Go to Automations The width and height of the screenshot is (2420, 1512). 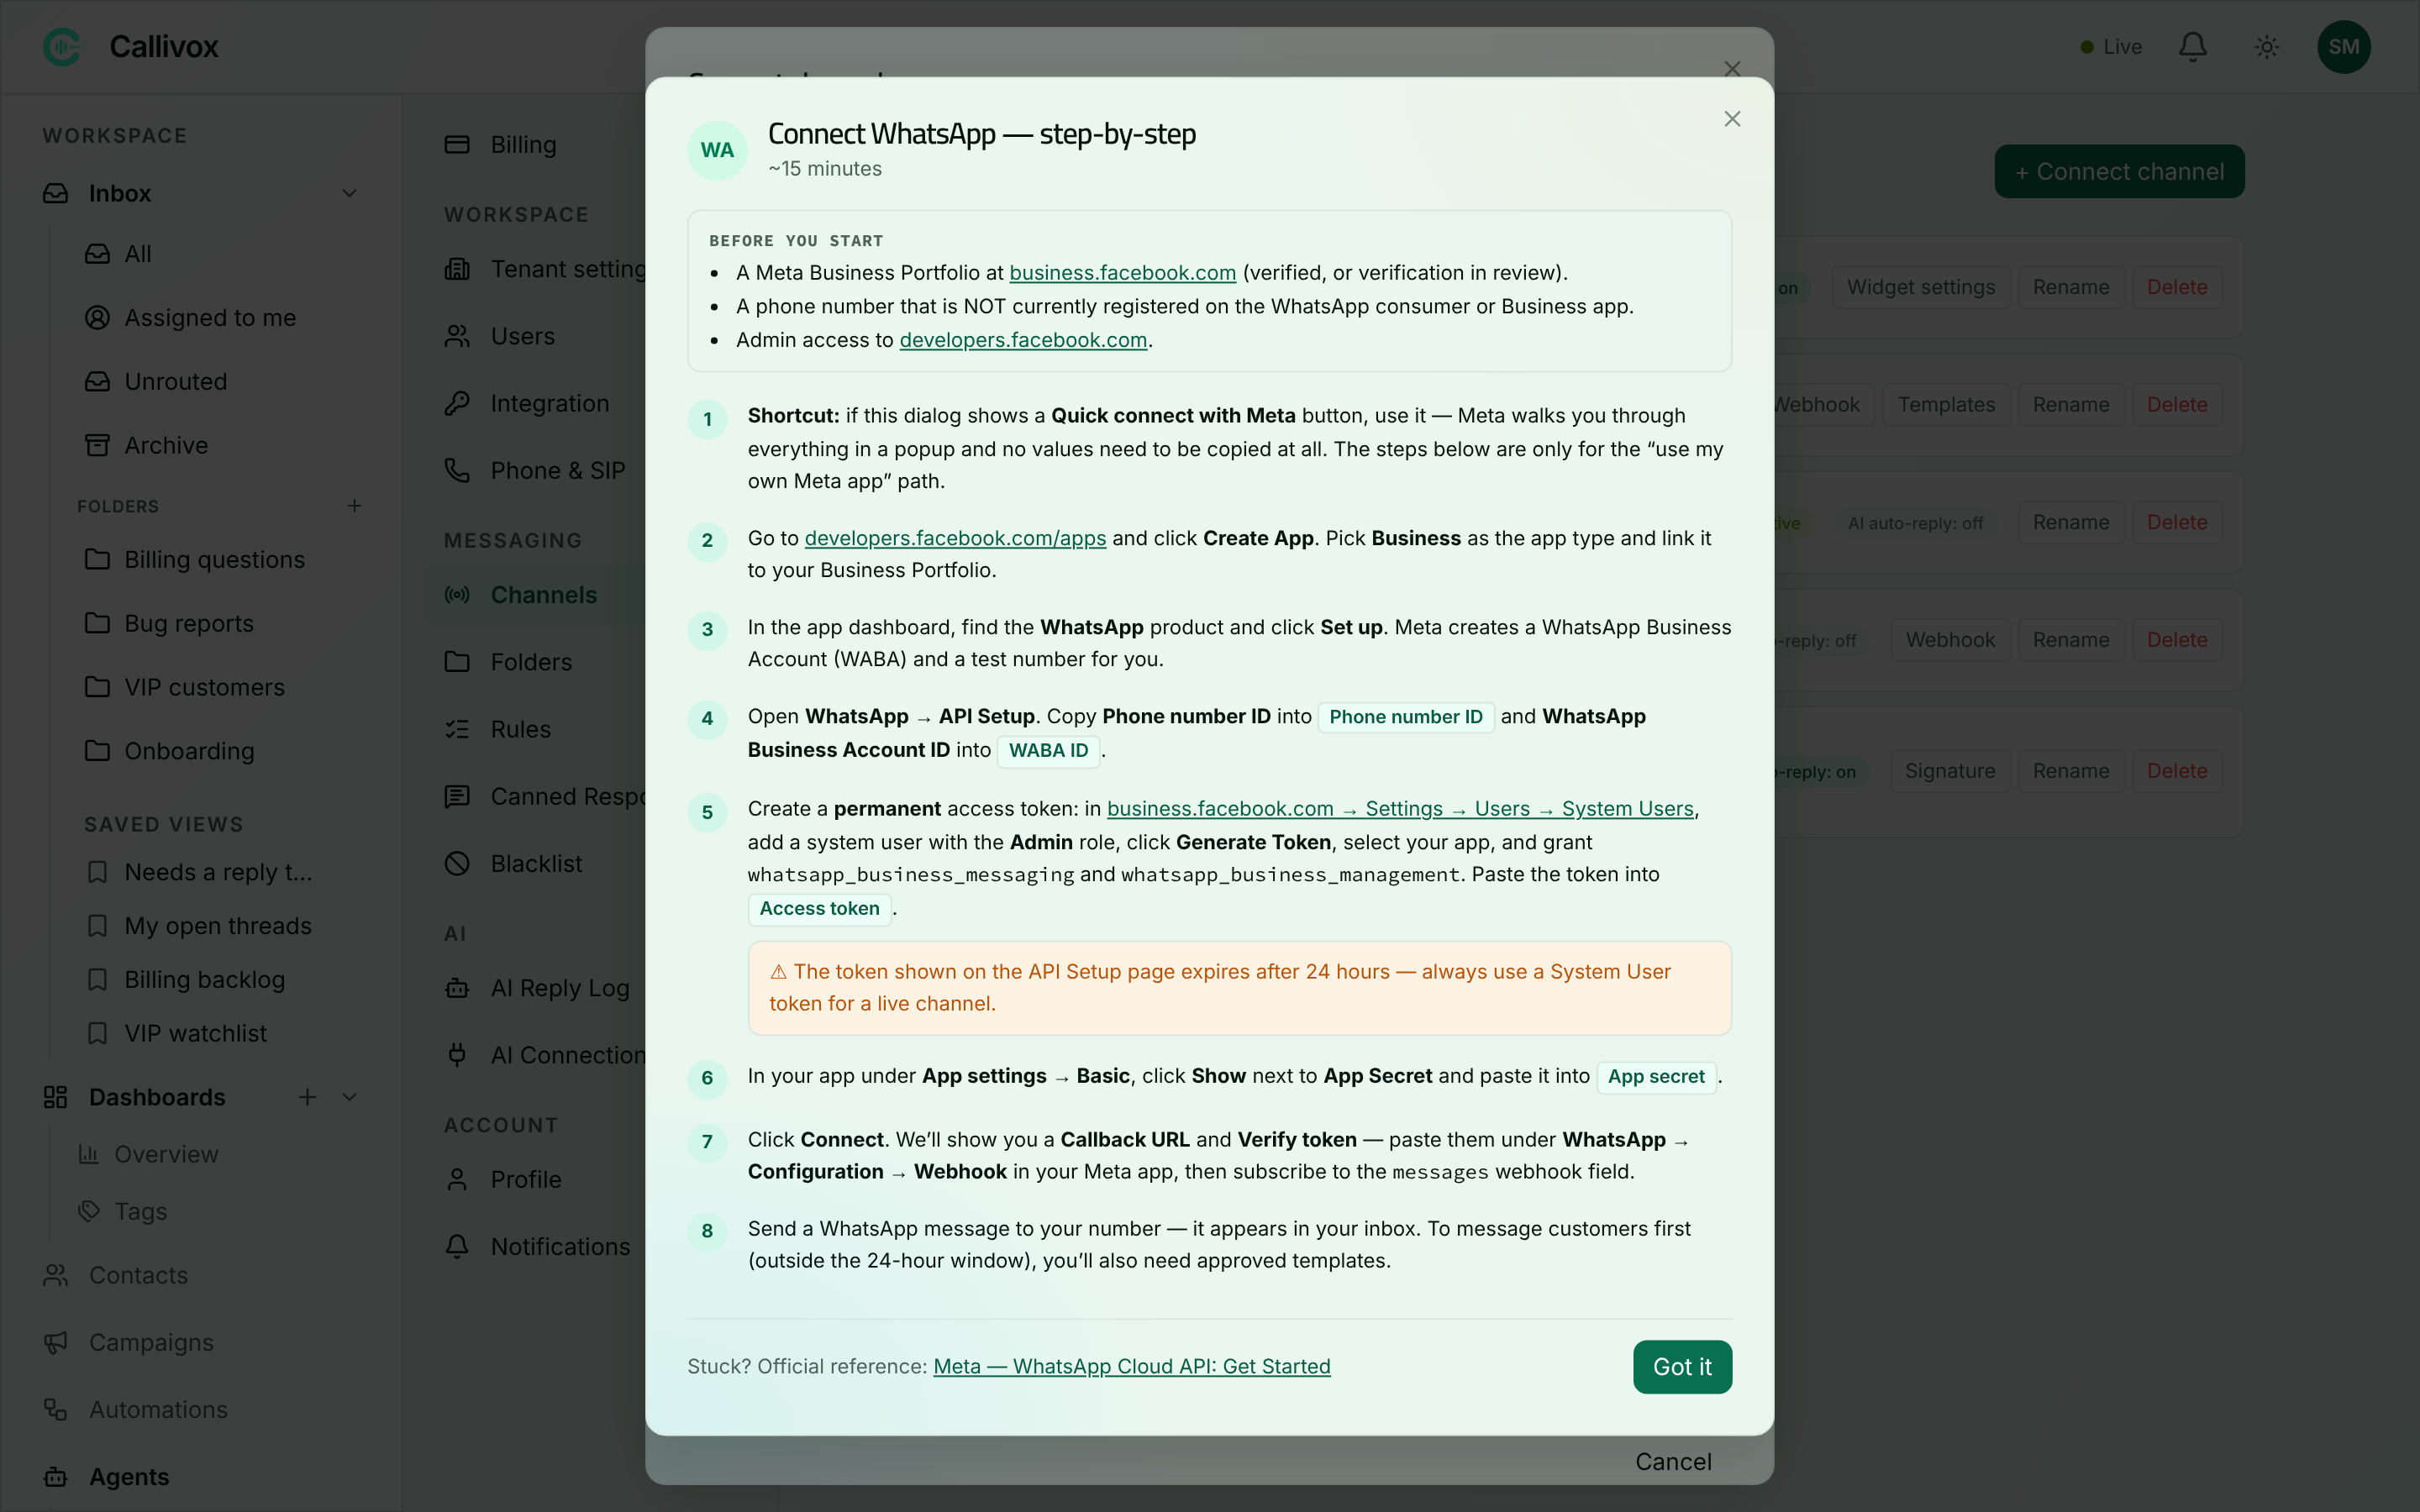[x=158, y=1410]
